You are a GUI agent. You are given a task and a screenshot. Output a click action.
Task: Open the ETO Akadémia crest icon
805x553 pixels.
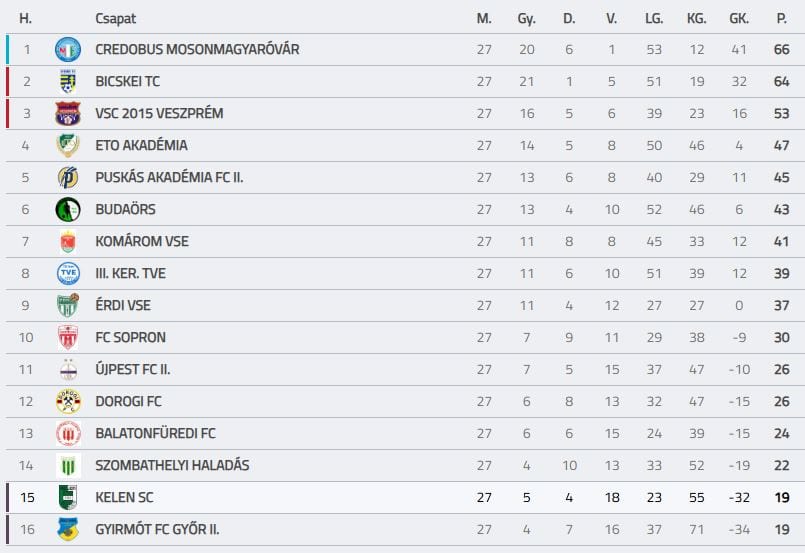[68, 145]
